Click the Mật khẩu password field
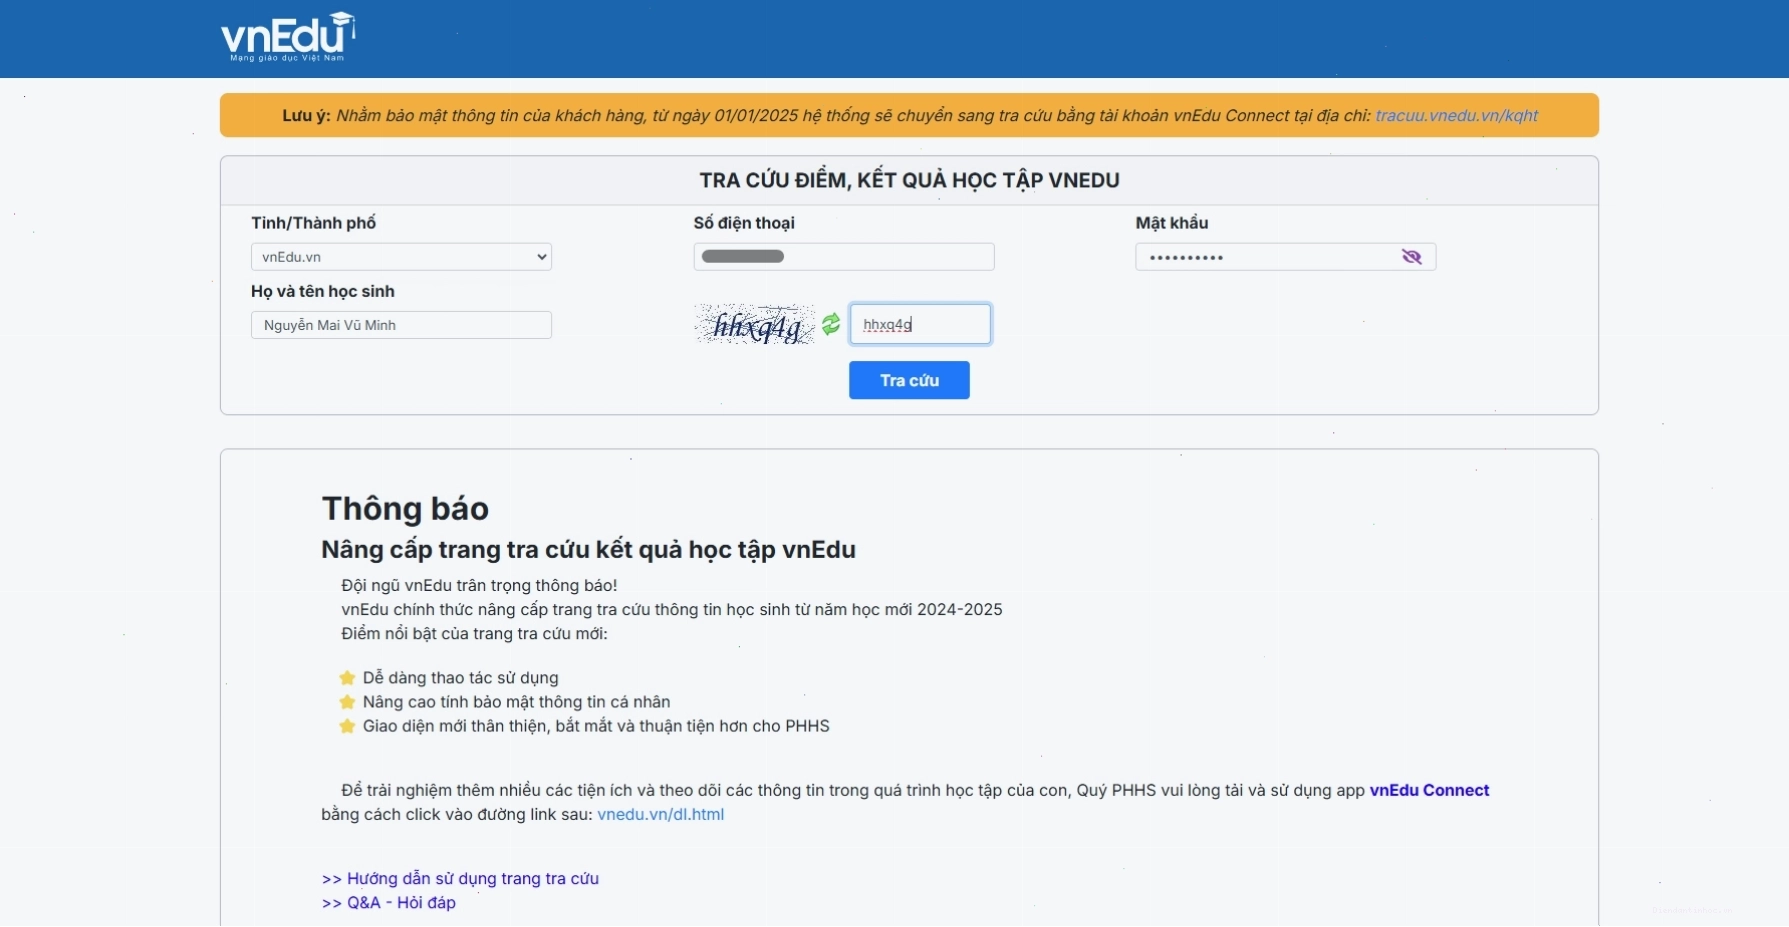This screenshot has width=1789, height=927. (x=1286, y=257)
